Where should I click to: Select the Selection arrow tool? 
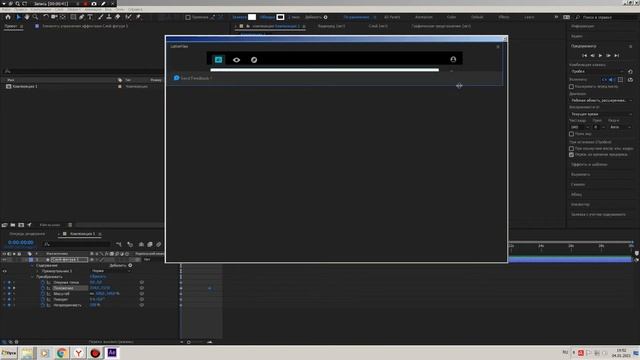point(18,17)
